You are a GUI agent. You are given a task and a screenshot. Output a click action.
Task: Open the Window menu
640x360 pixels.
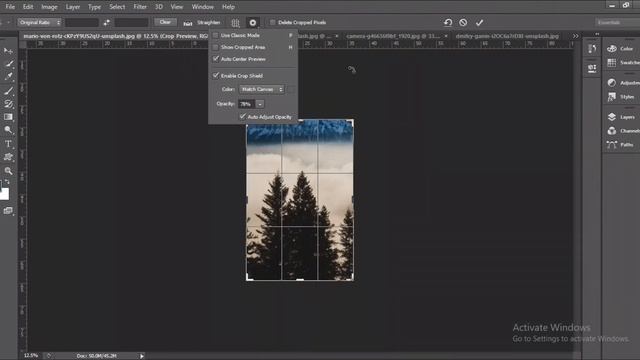202,7
